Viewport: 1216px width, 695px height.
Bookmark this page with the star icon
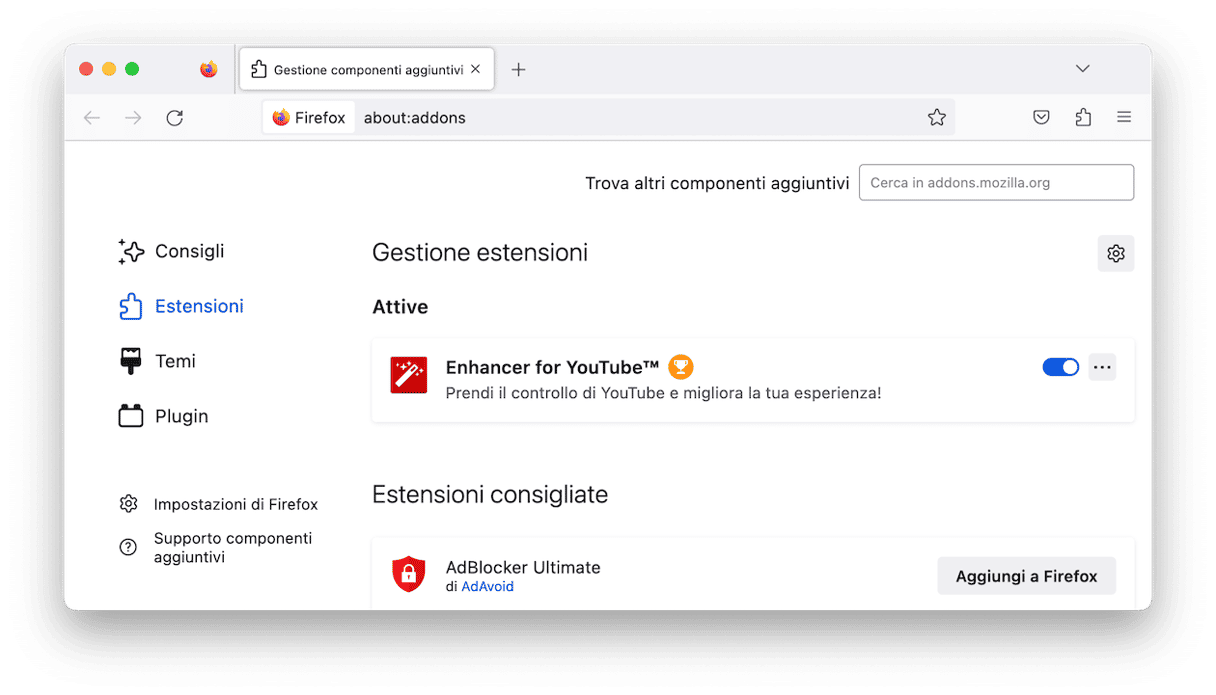937,118
